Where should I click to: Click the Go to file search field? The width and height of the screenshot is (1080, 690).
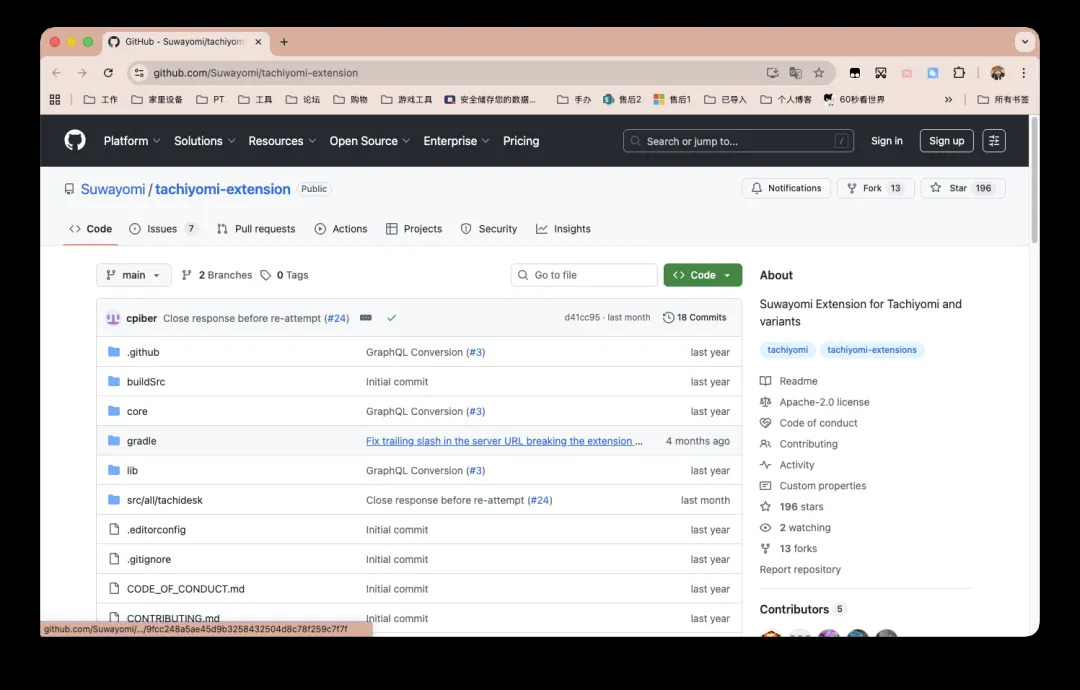584,275
